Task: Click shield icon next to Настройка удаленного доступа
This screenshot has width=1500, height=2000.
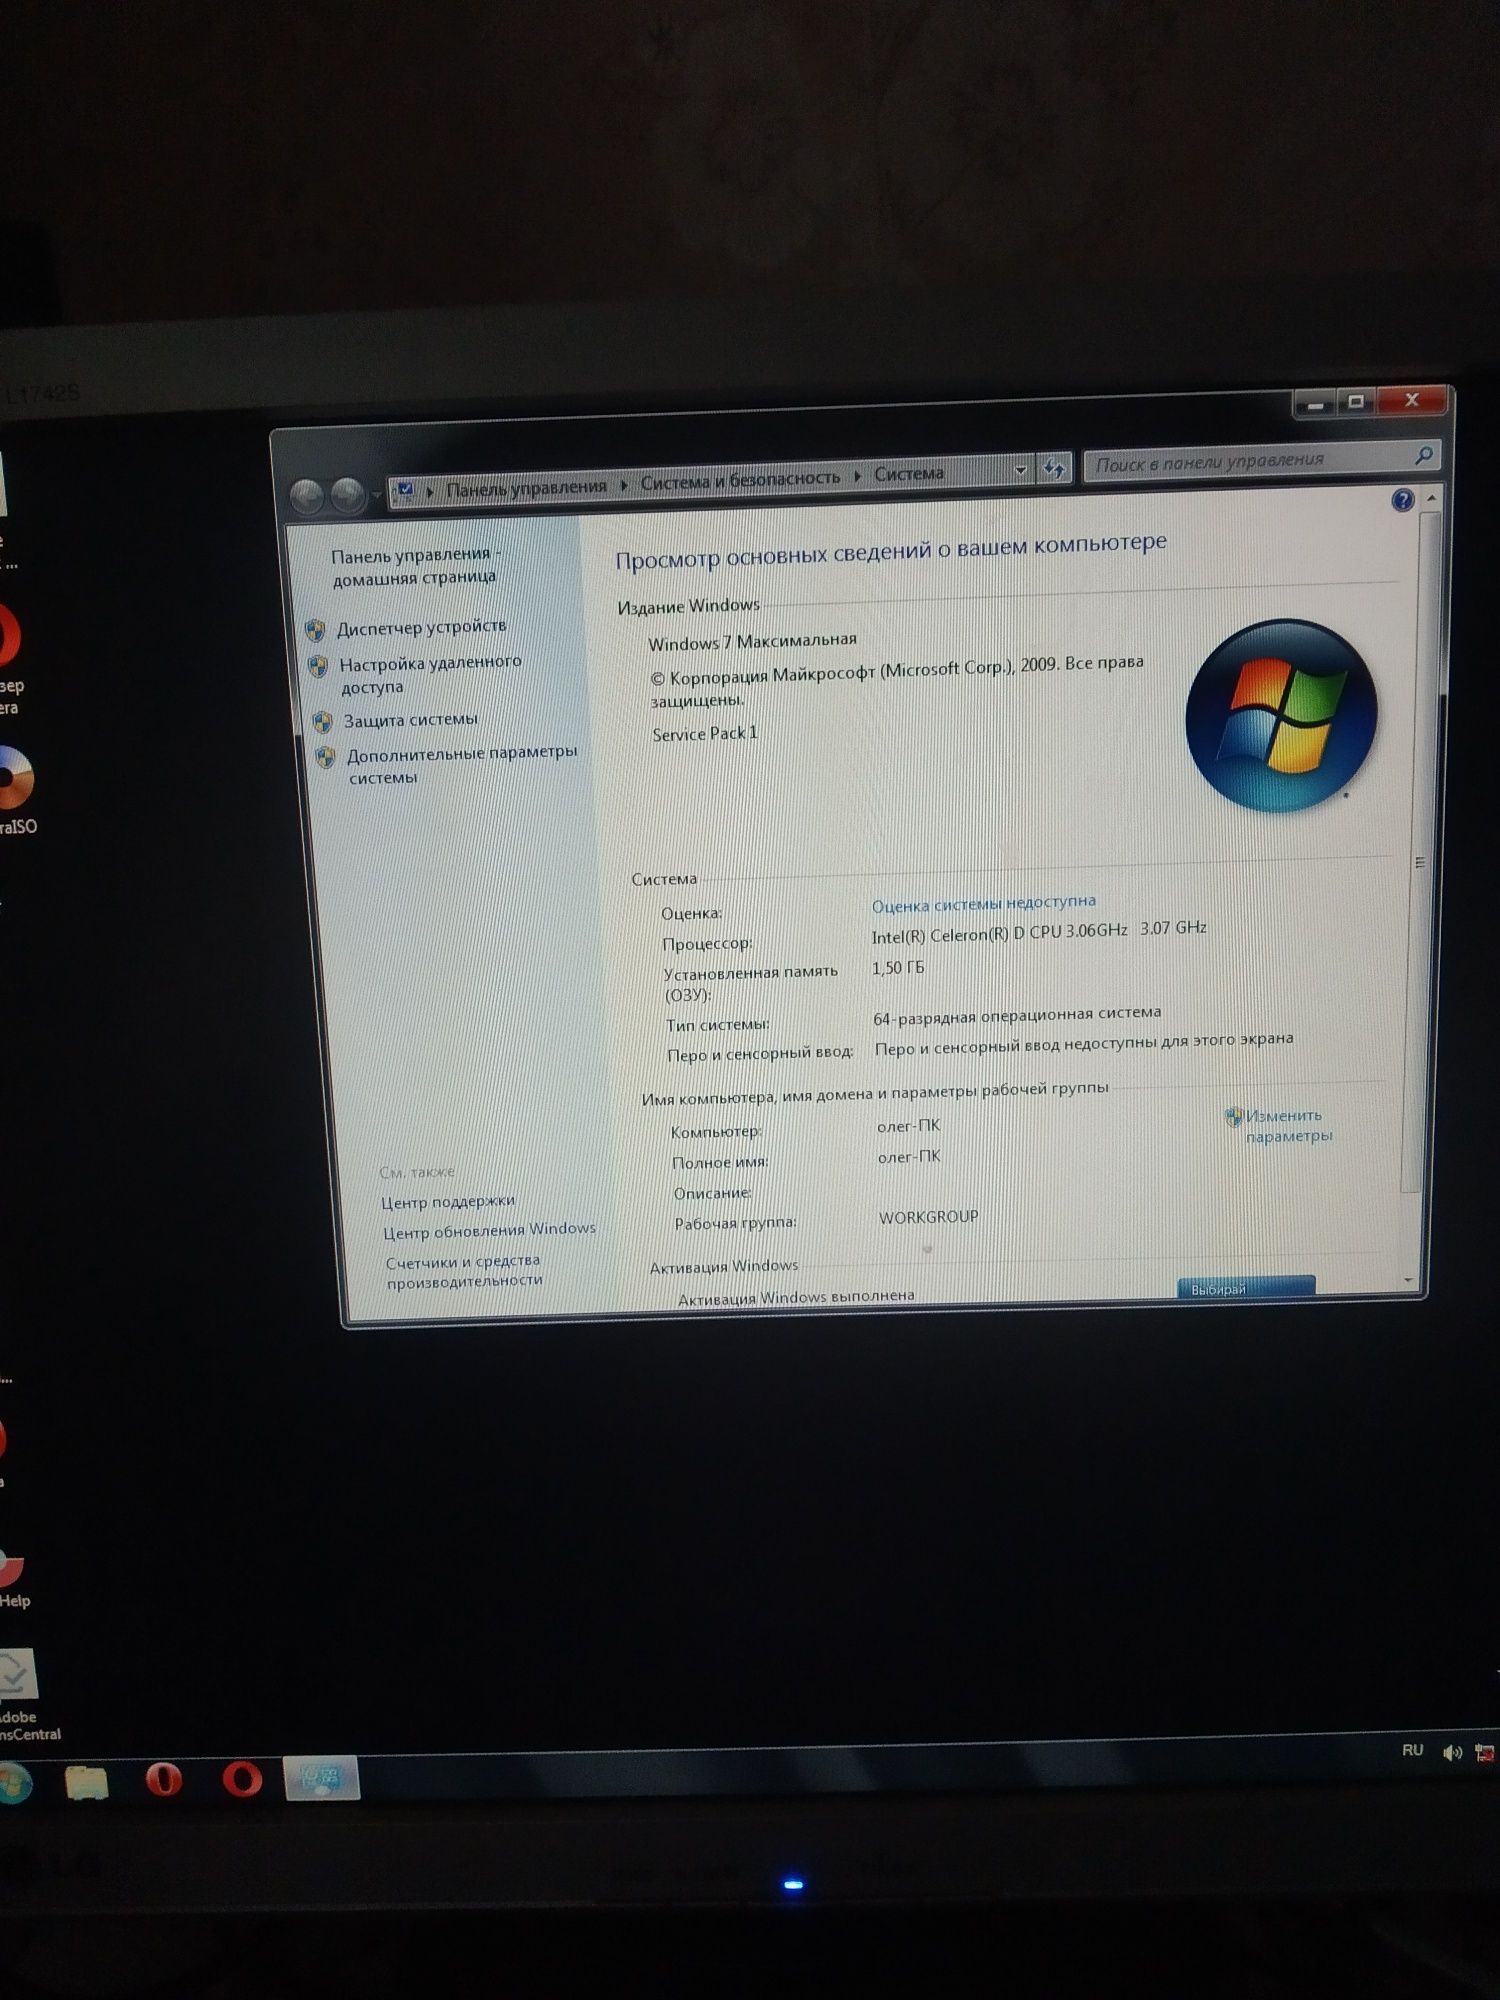Action: click(x=318, y=666)
